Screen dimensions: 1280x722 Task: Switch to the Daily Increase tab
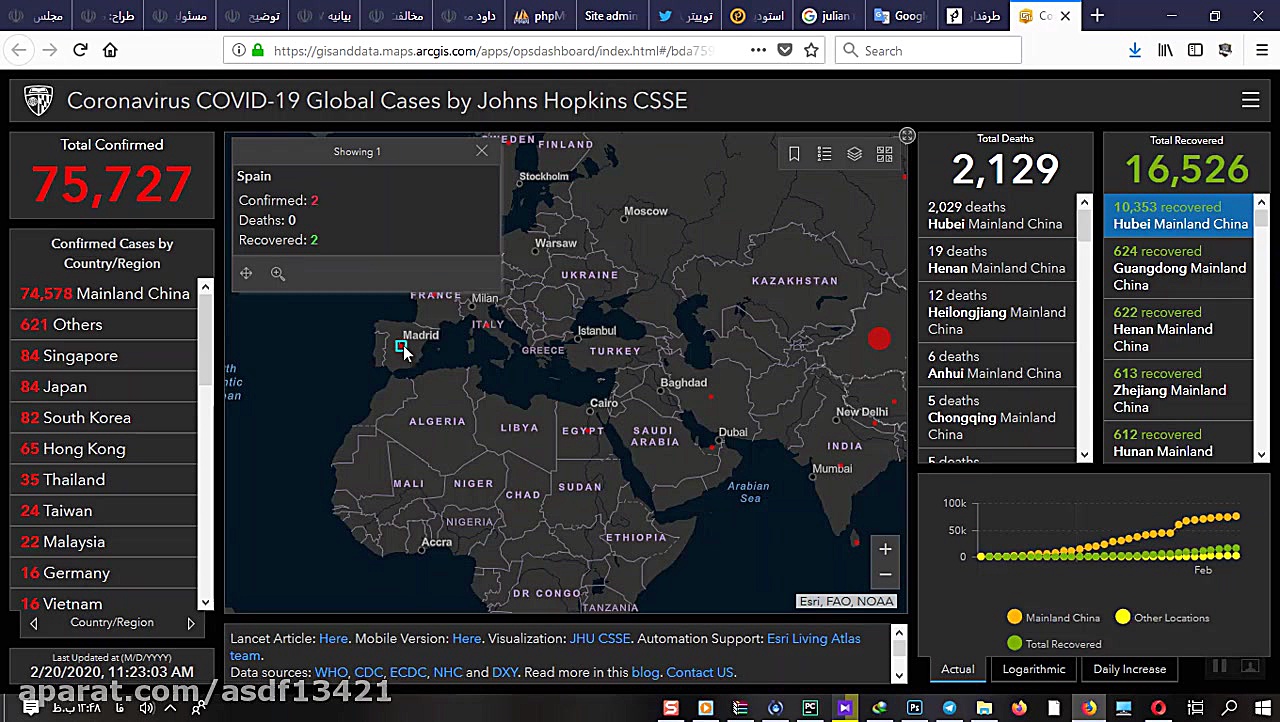(x=1129, y=669)
